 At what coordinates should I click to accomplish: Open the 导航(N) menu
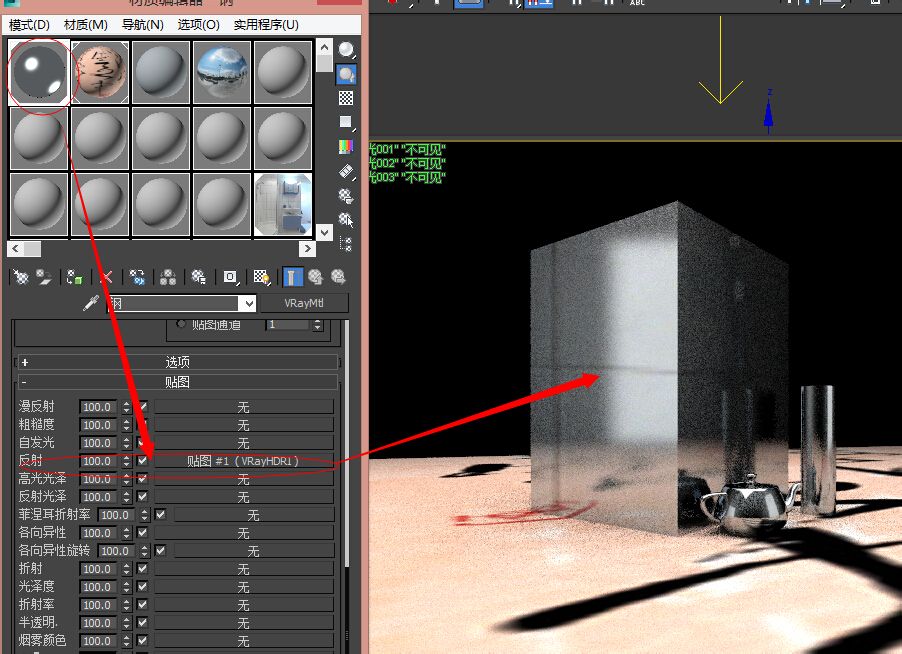coord(143,25)
